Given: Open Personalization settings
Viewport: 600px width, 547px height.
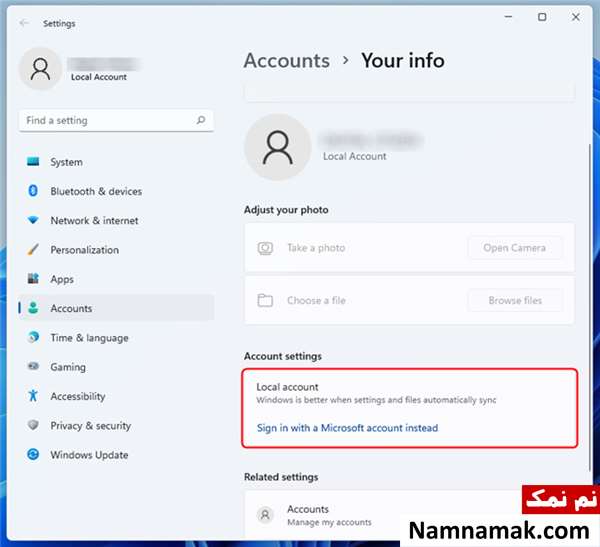Looking at the screenshot, I should (x=116, y=250).
